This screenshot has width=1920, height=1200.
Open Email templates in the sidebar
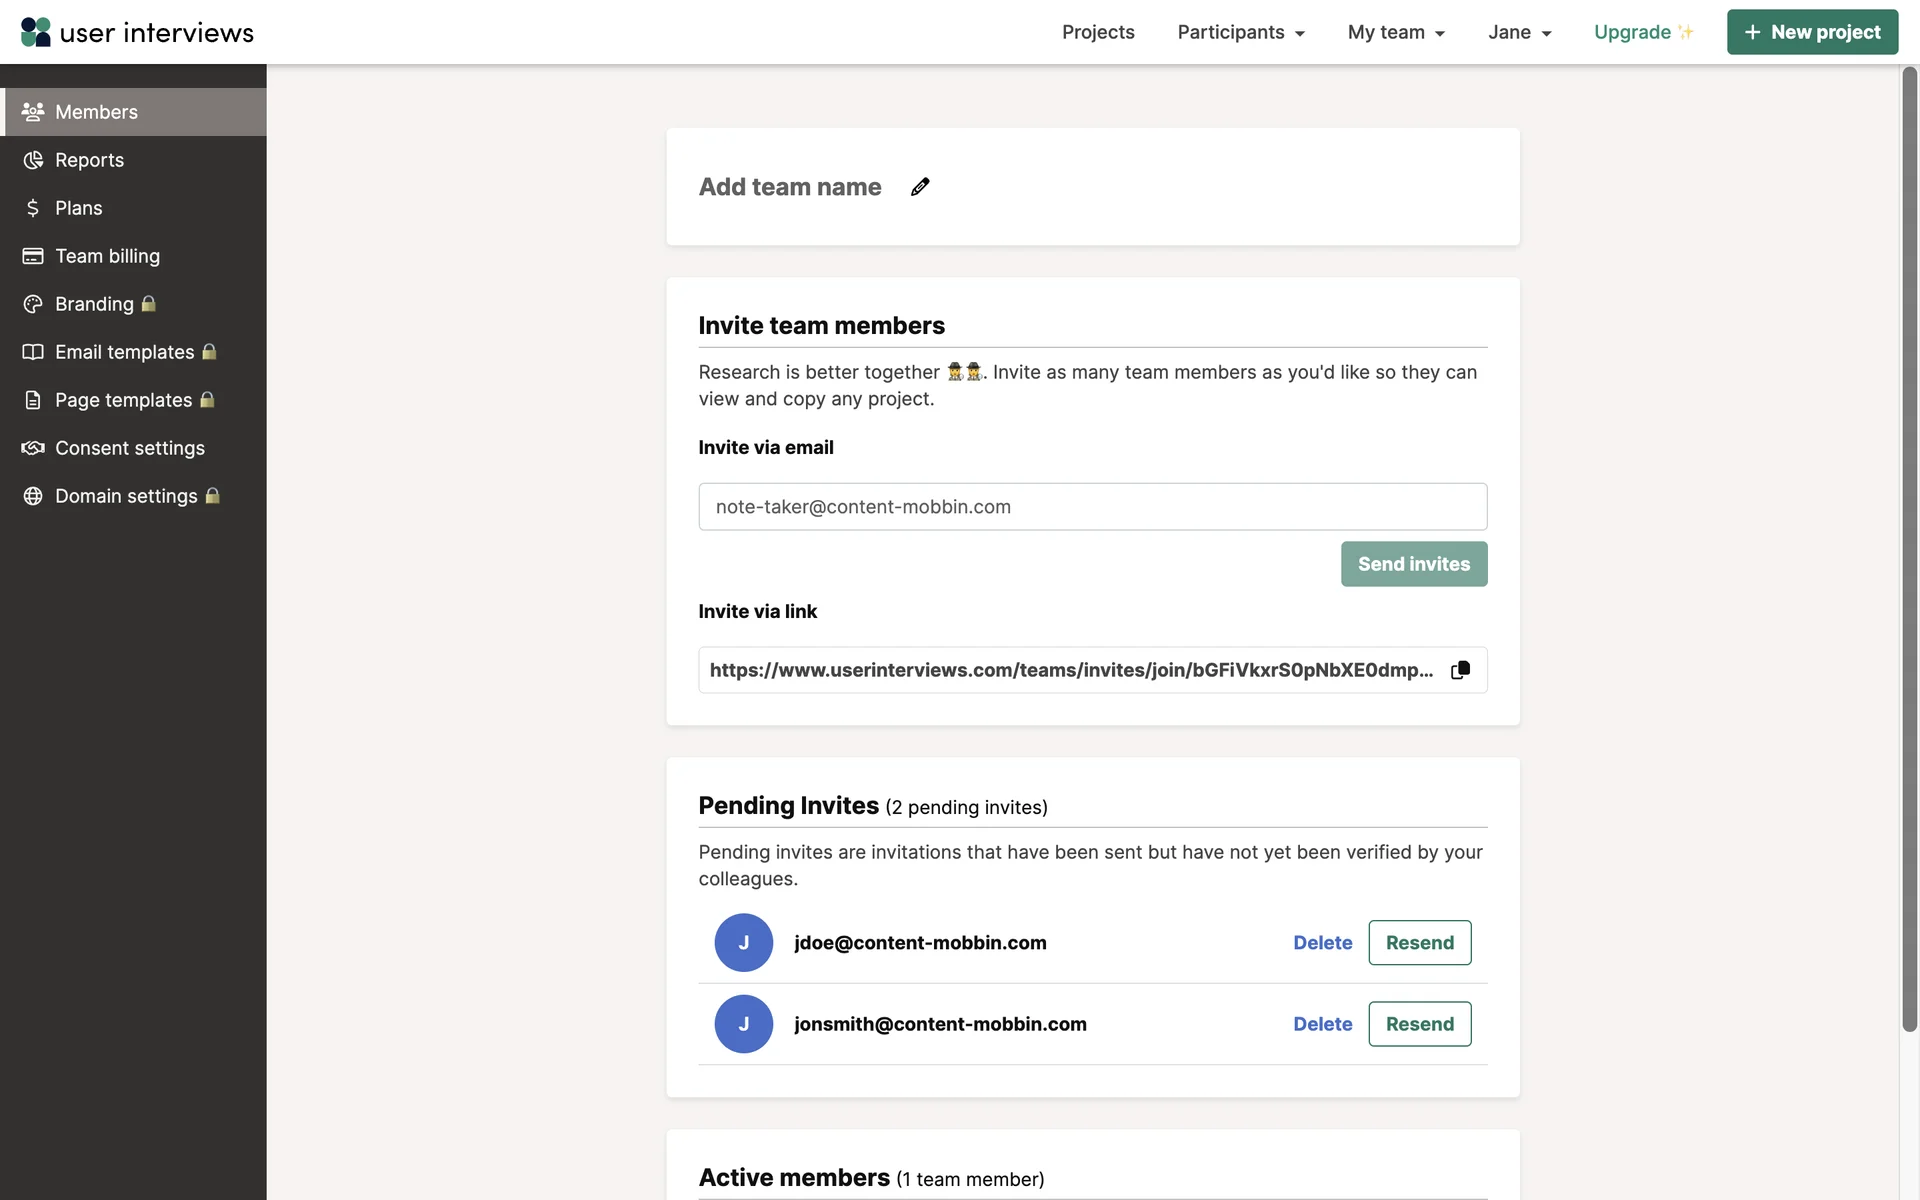click(x=124, y=352)
